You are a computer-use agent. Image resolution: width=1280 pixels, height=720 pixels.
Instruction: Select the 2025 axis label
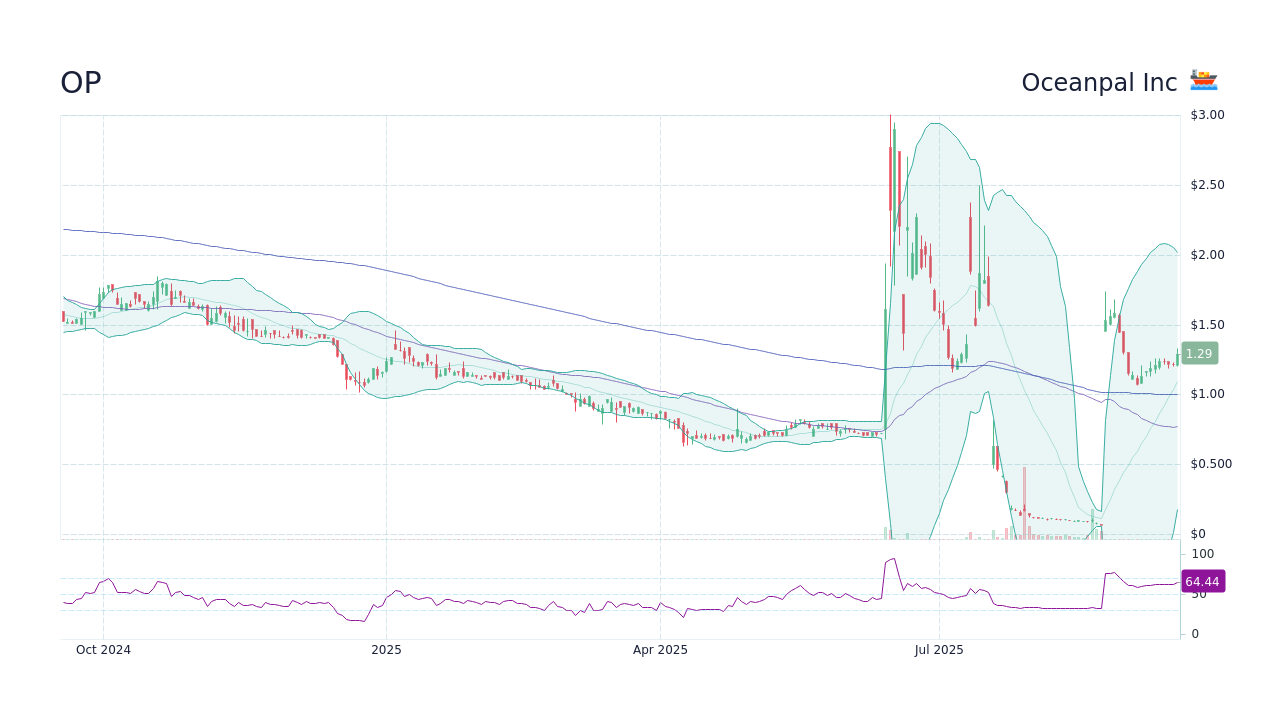click(x=386, y=649)
